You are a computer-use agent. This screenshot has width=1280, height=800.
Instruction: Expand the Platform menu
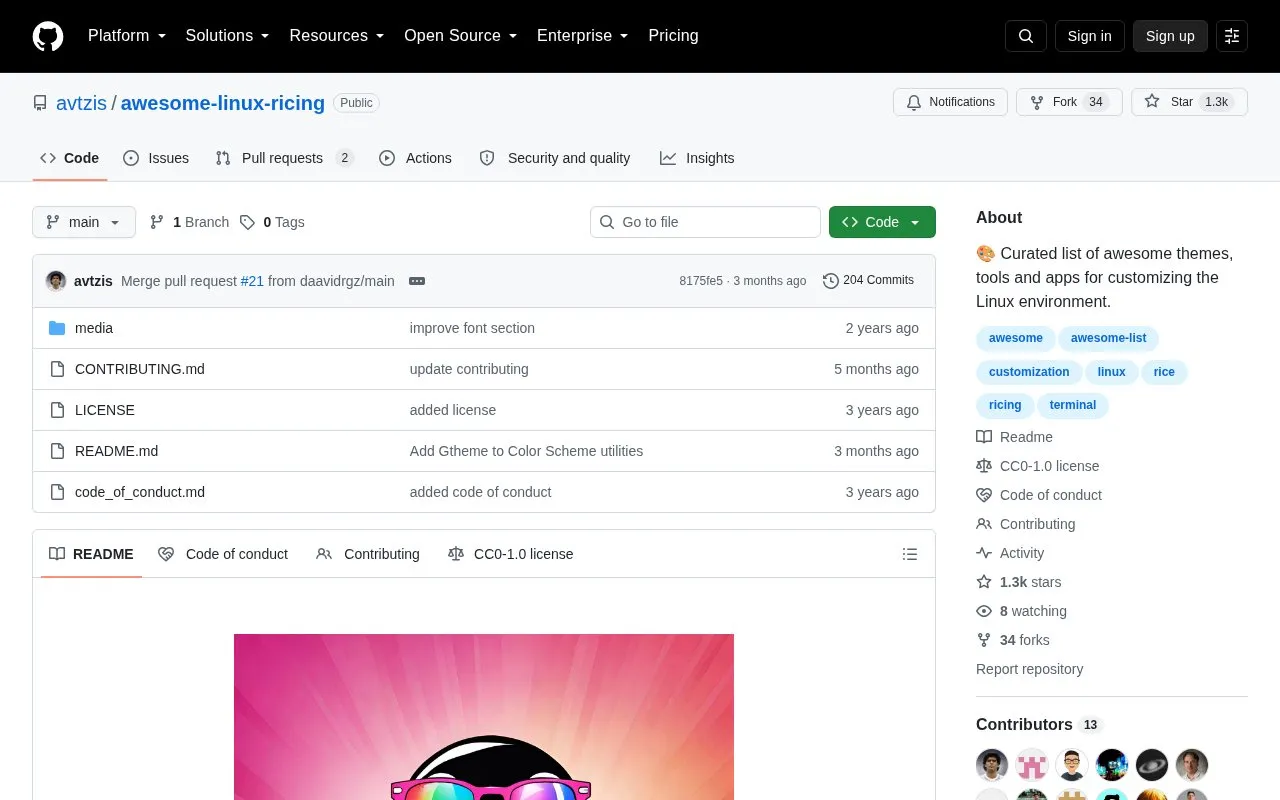point(127,36)
